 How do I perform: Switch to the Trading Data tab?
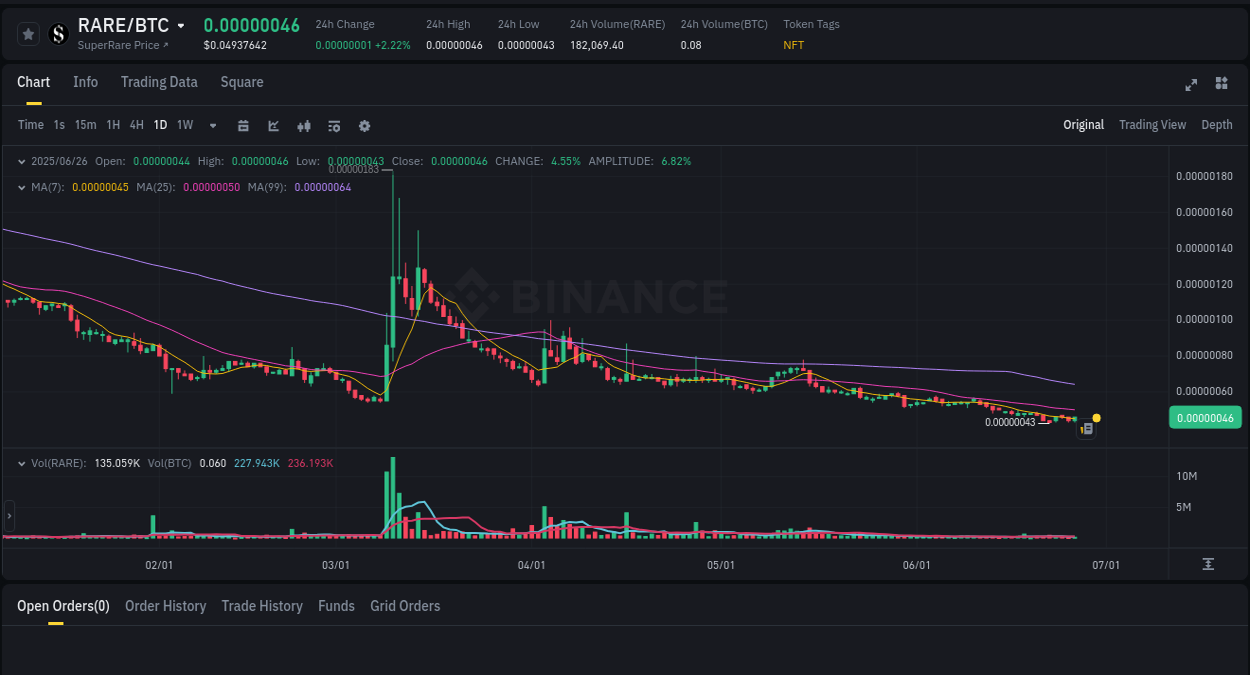click(159, 82)
